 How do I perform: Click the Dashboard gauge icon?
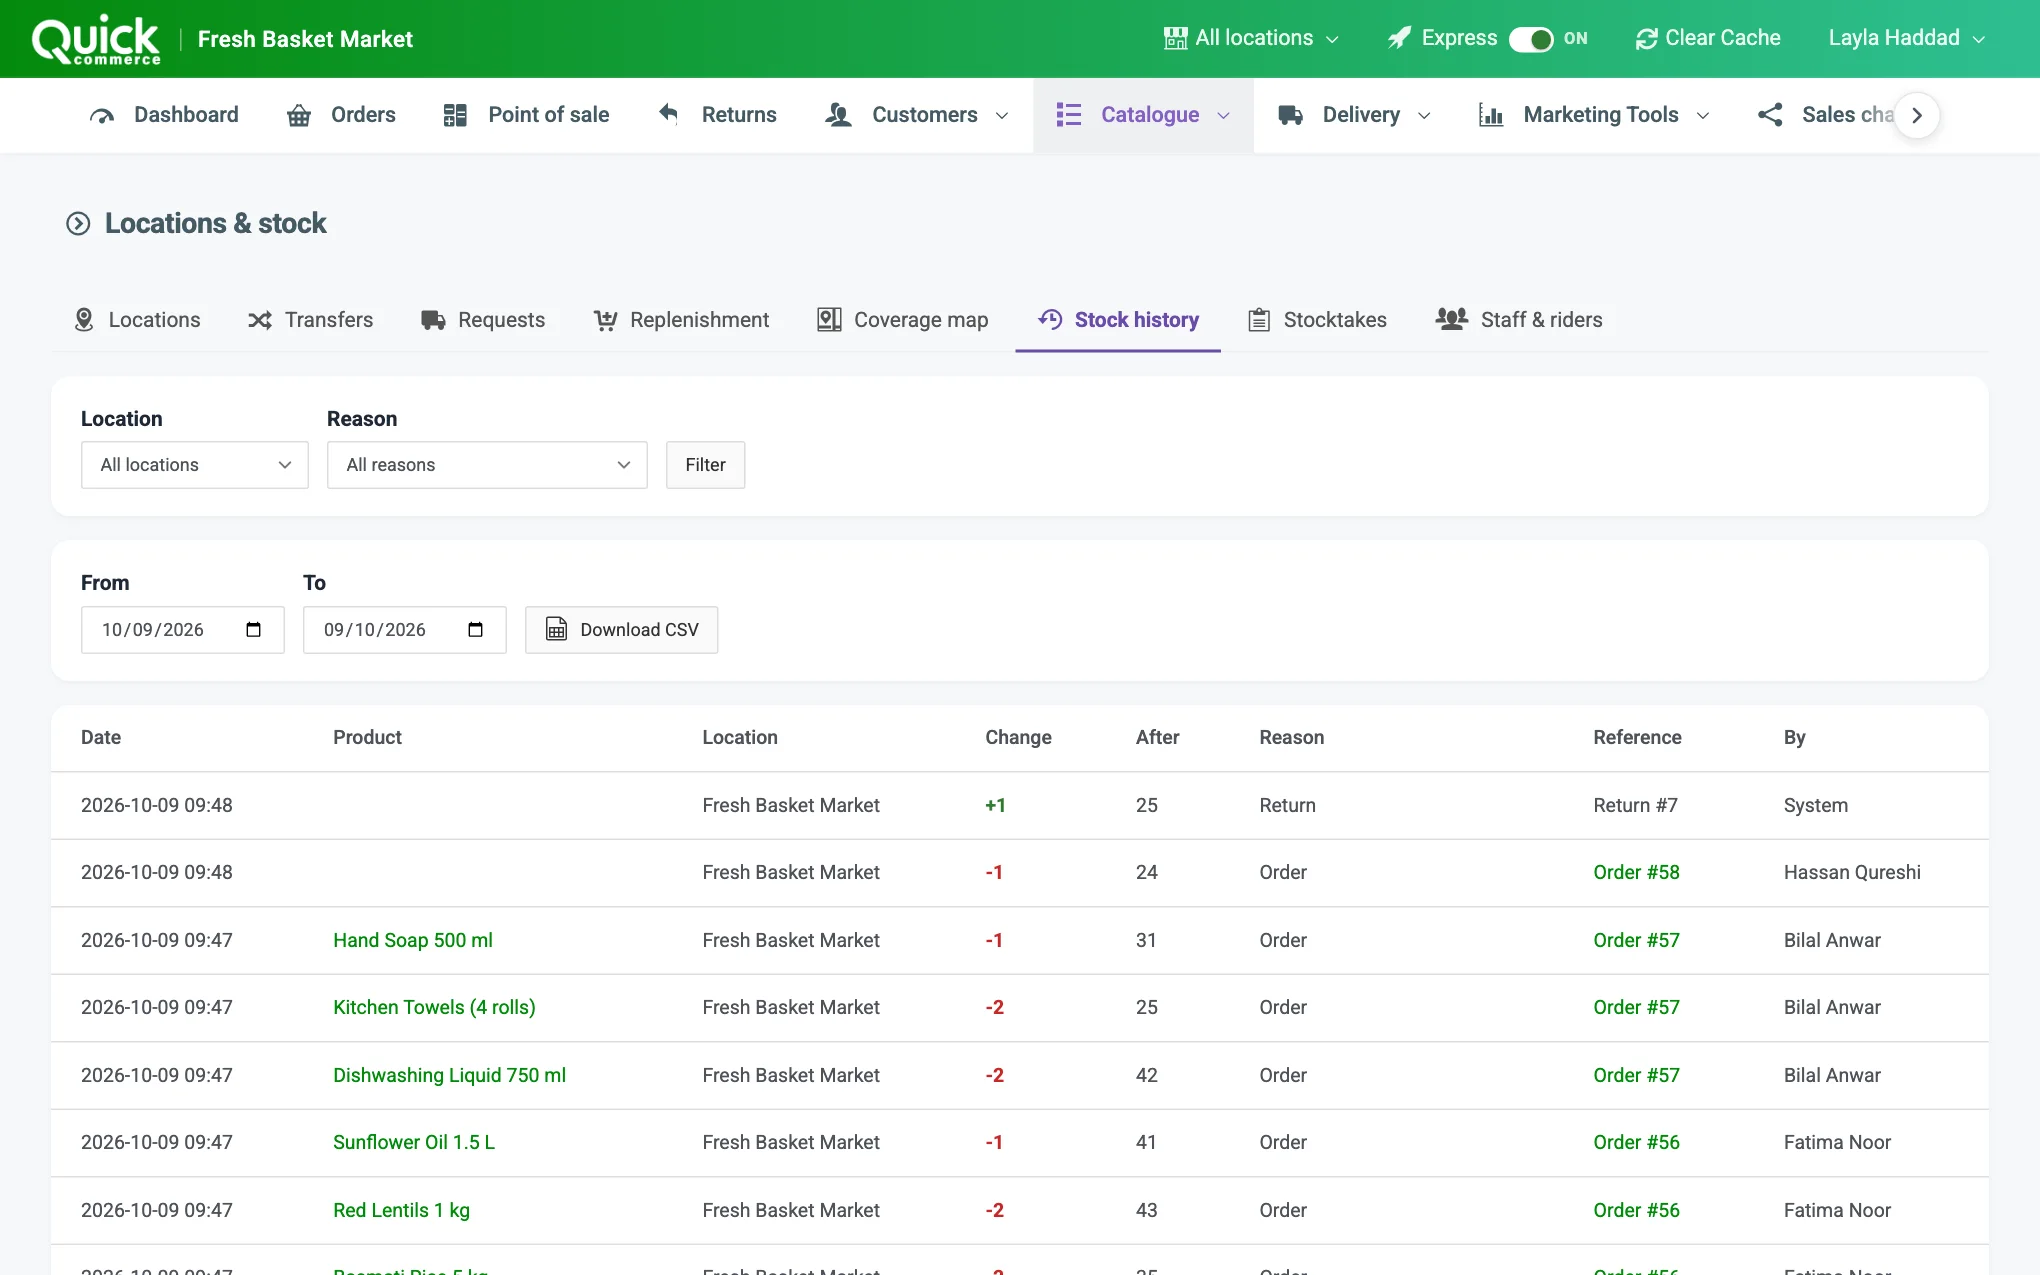click(x=102, y=116)
